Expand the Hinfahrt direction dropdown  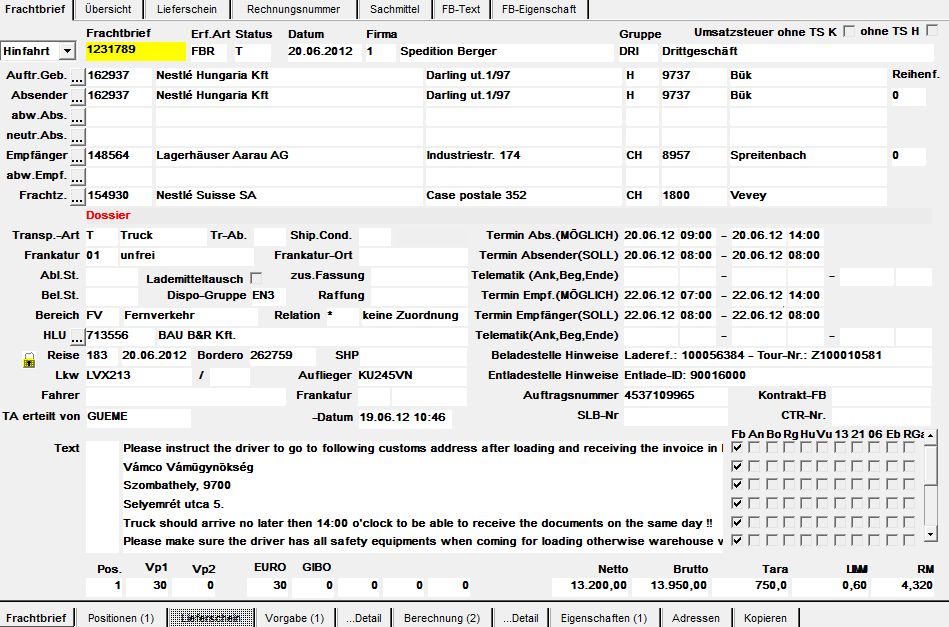(x=67, y=51)
